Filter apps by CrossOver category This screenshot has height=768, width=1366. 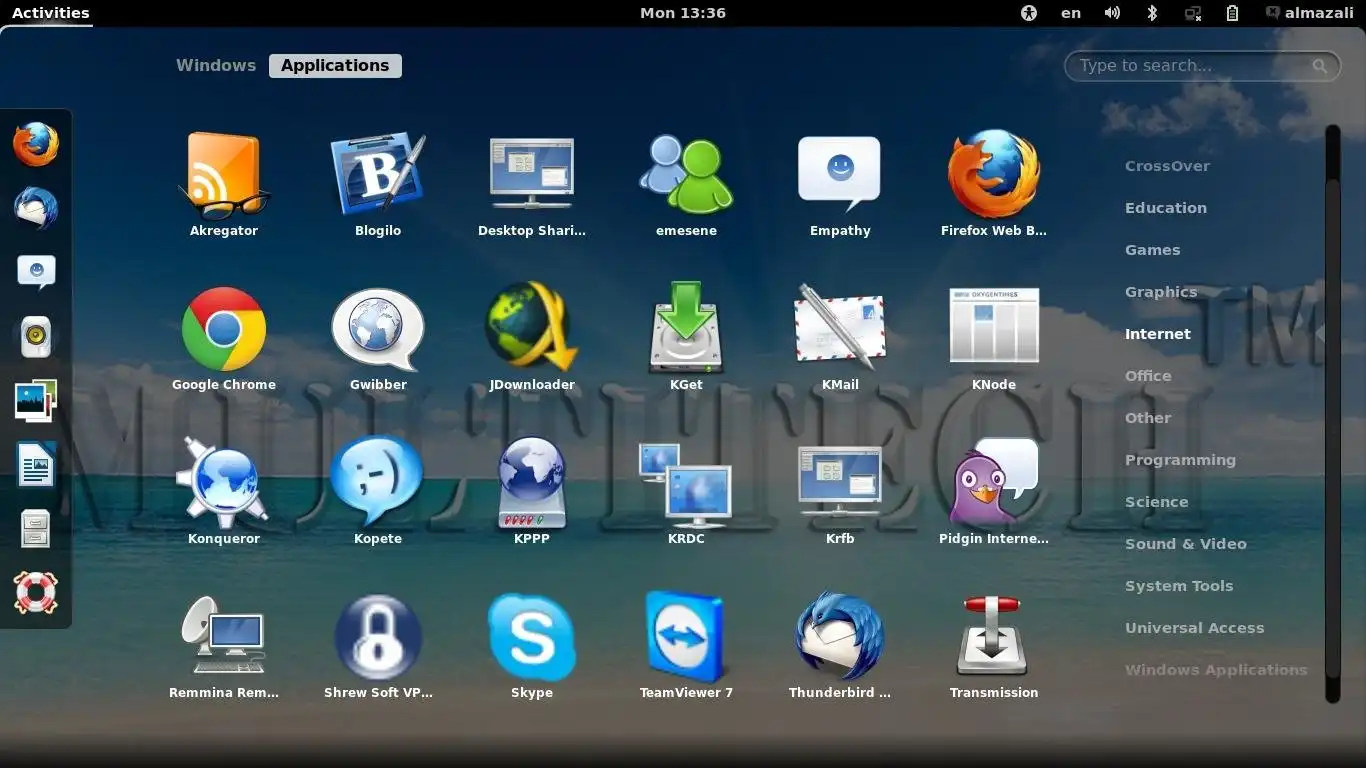point(1167,166)
